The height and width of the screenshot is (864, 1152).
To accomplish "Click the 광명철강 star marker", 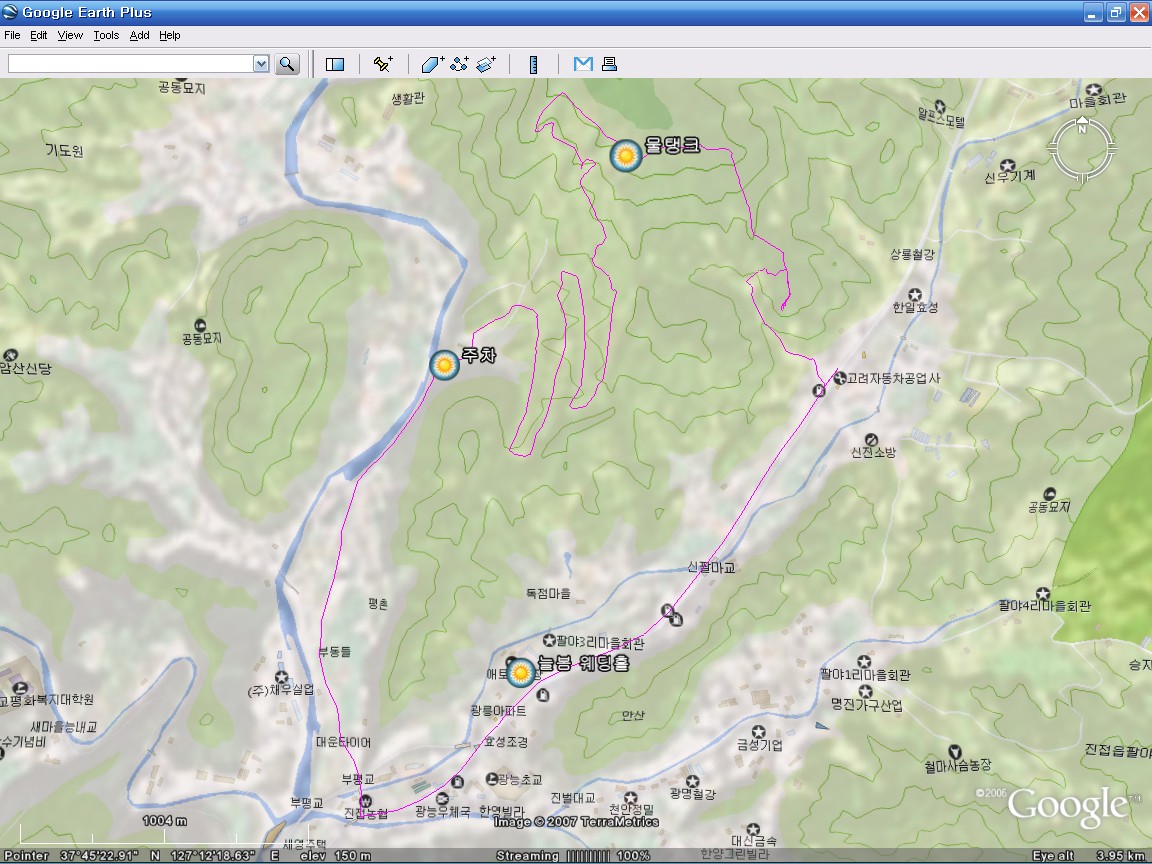I will [x=692, y=781].
